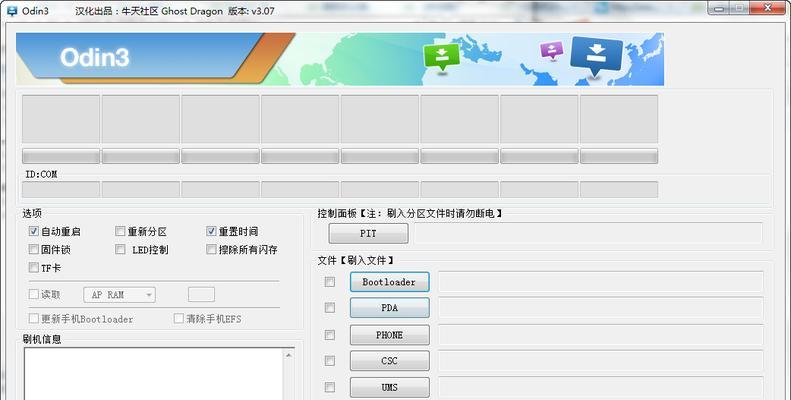Enable the LED控制 checkbox
Screen dimensions: 791x400
coord(120,249)
